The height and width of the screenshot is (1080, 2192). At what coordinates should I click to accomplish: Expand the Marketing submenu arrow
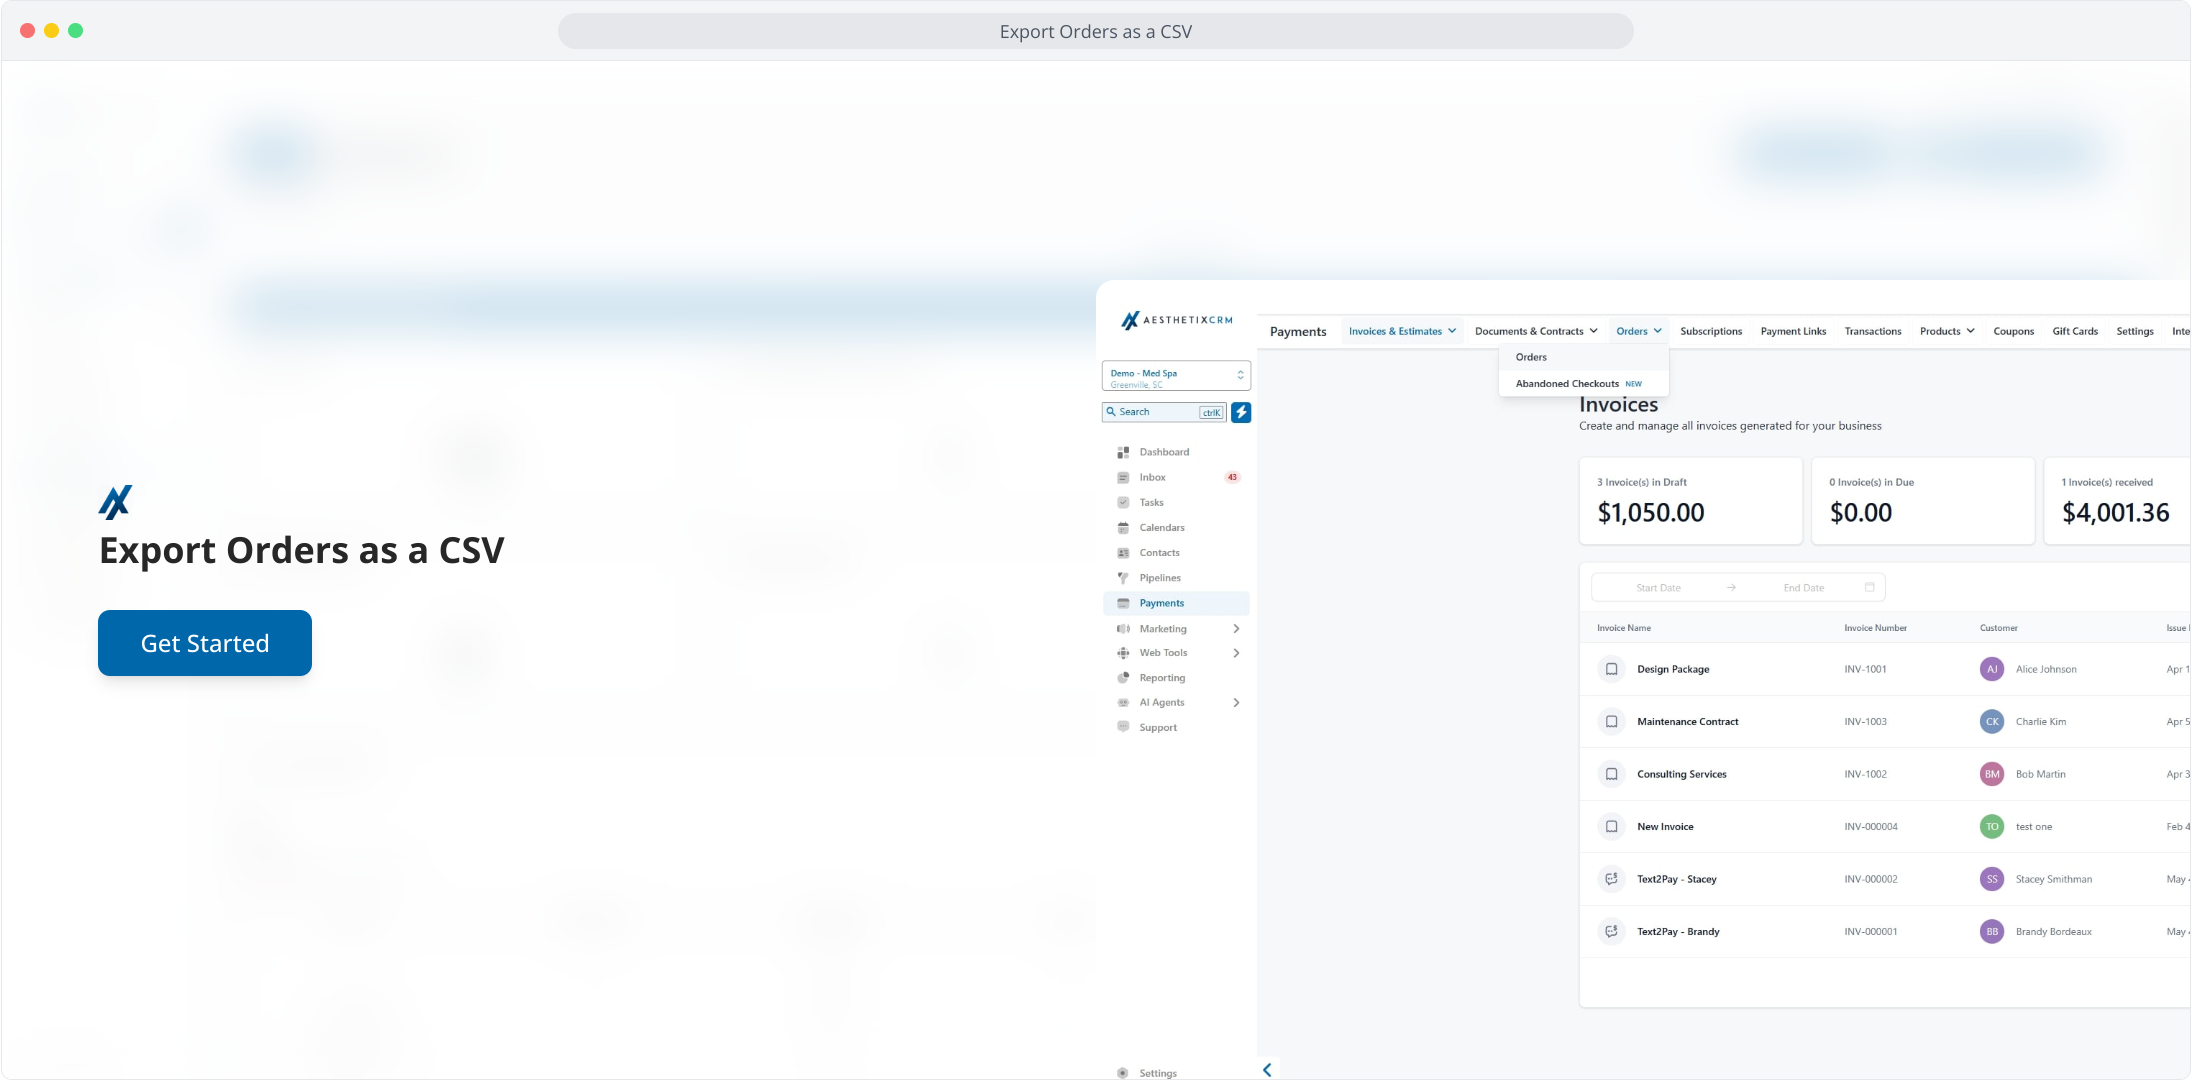coord(1237,629)
